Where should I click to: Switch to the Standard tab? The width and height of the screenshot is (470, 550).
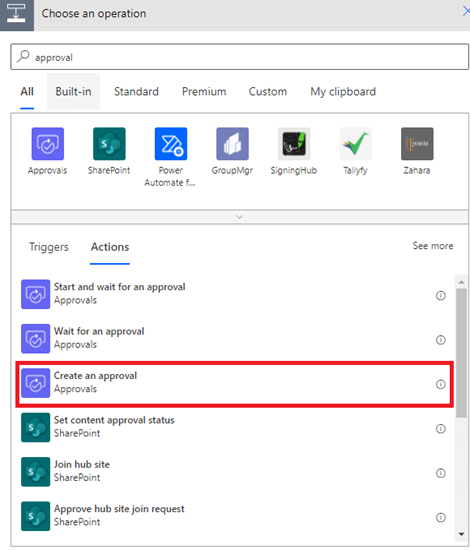(x=136, y=92)
